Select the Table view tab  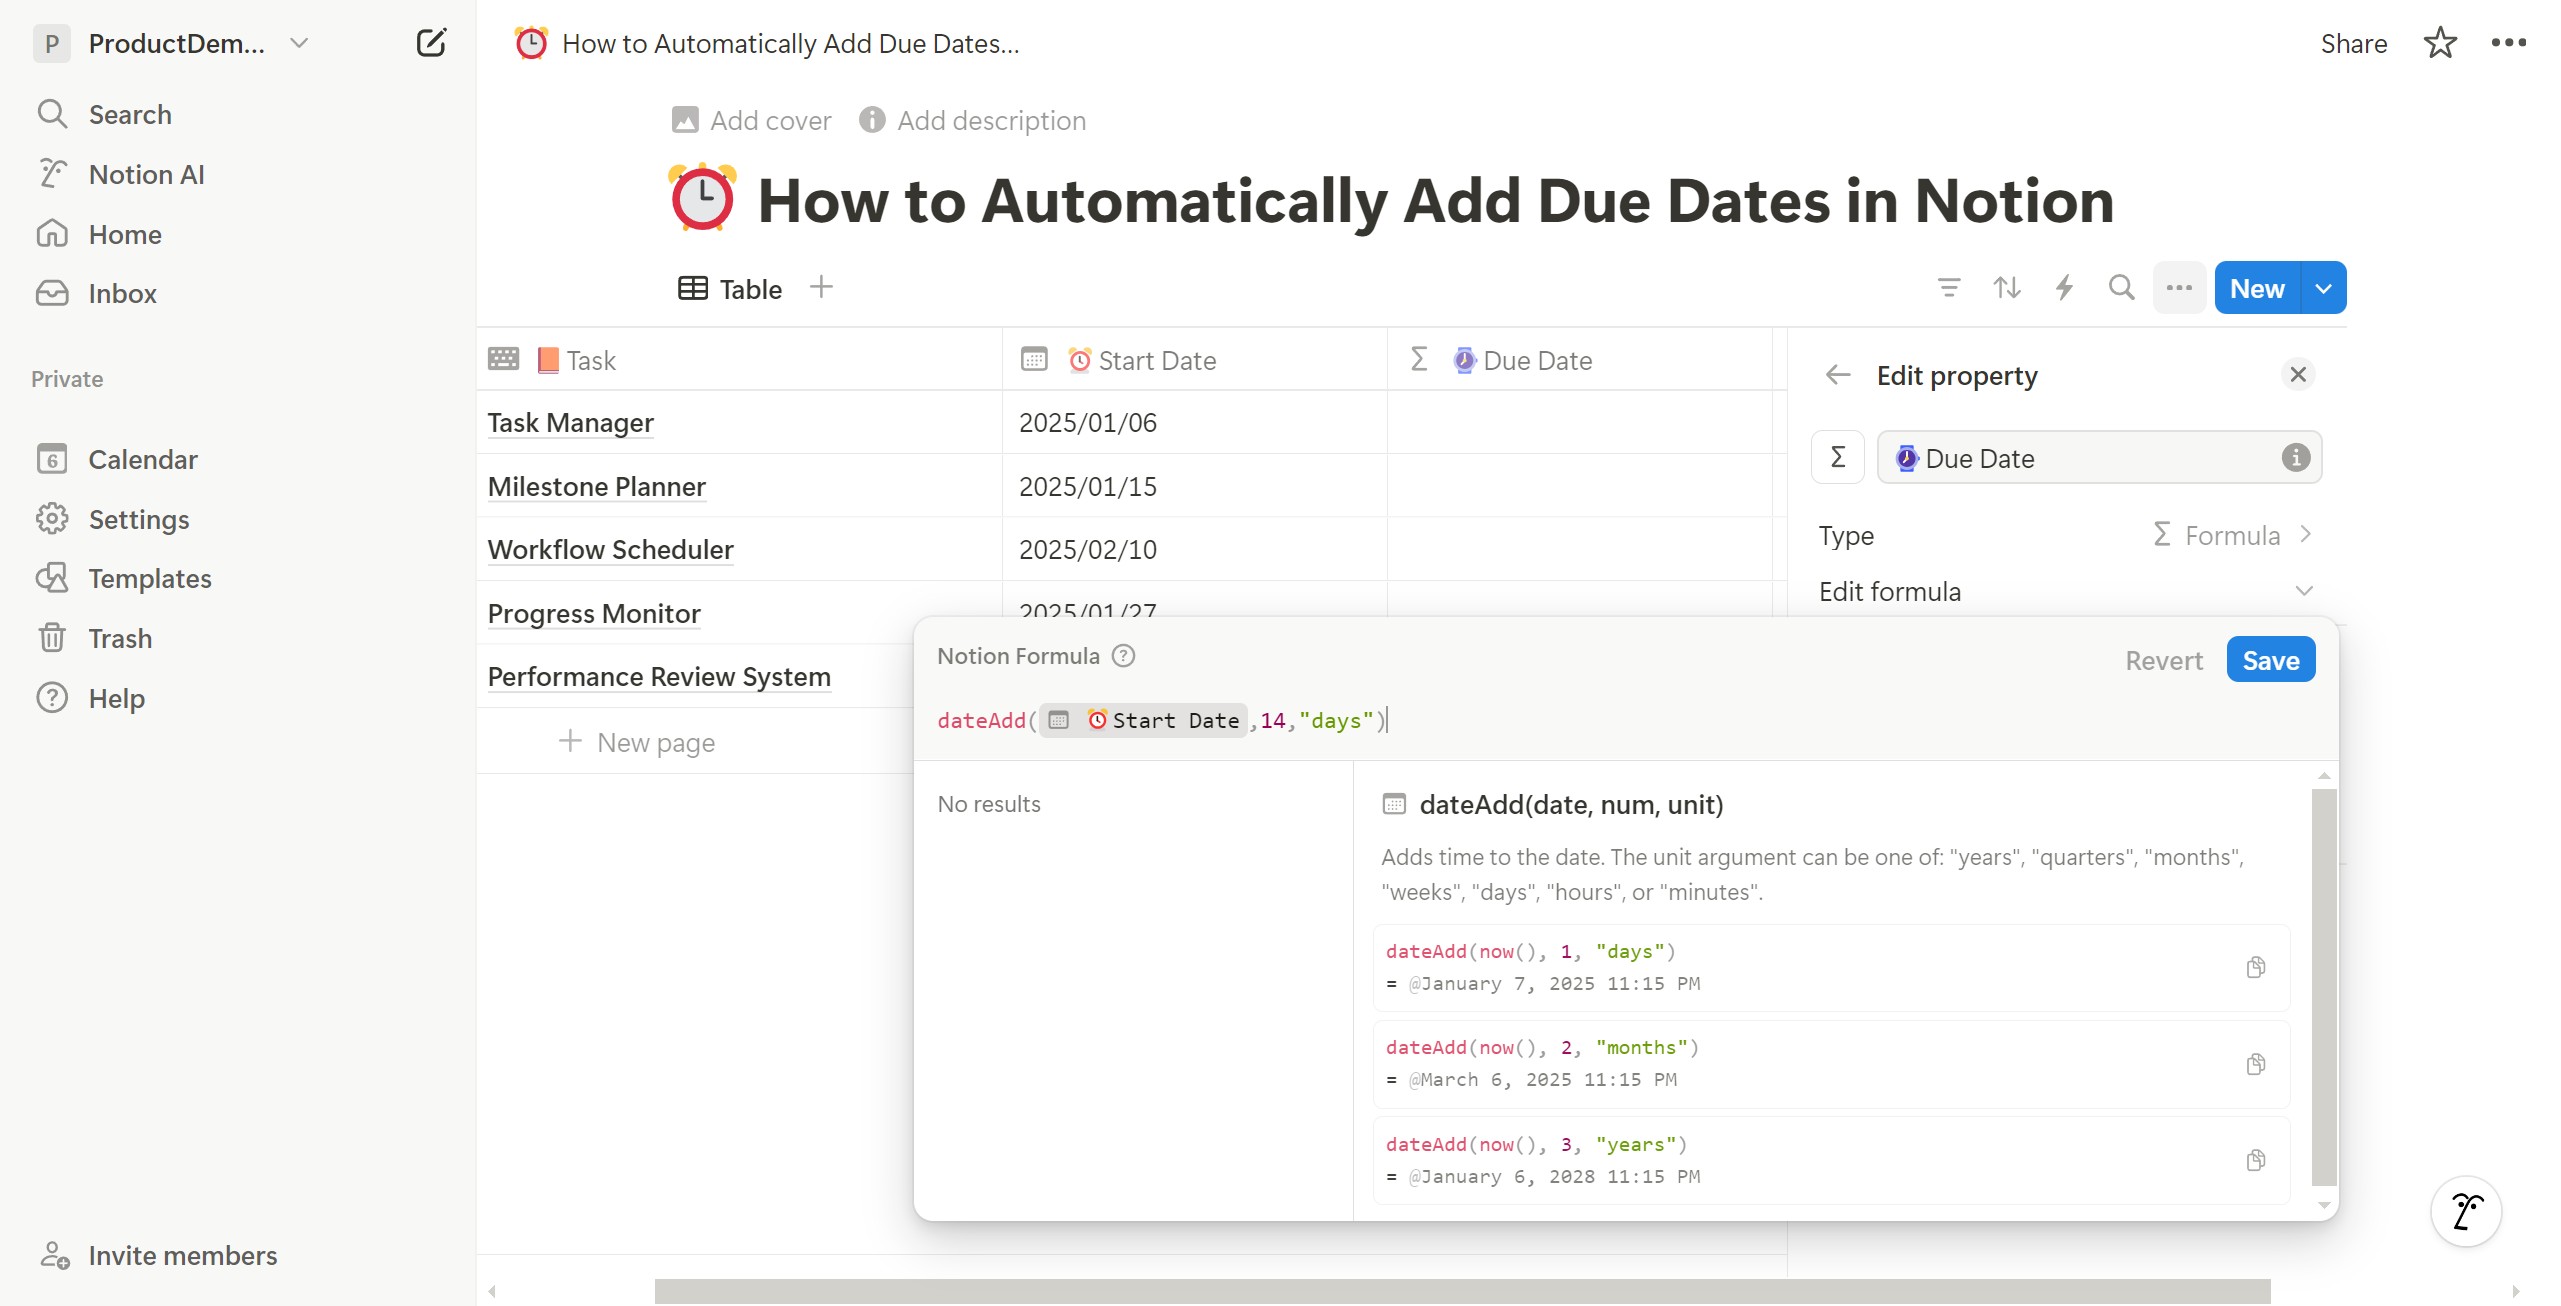731,289
